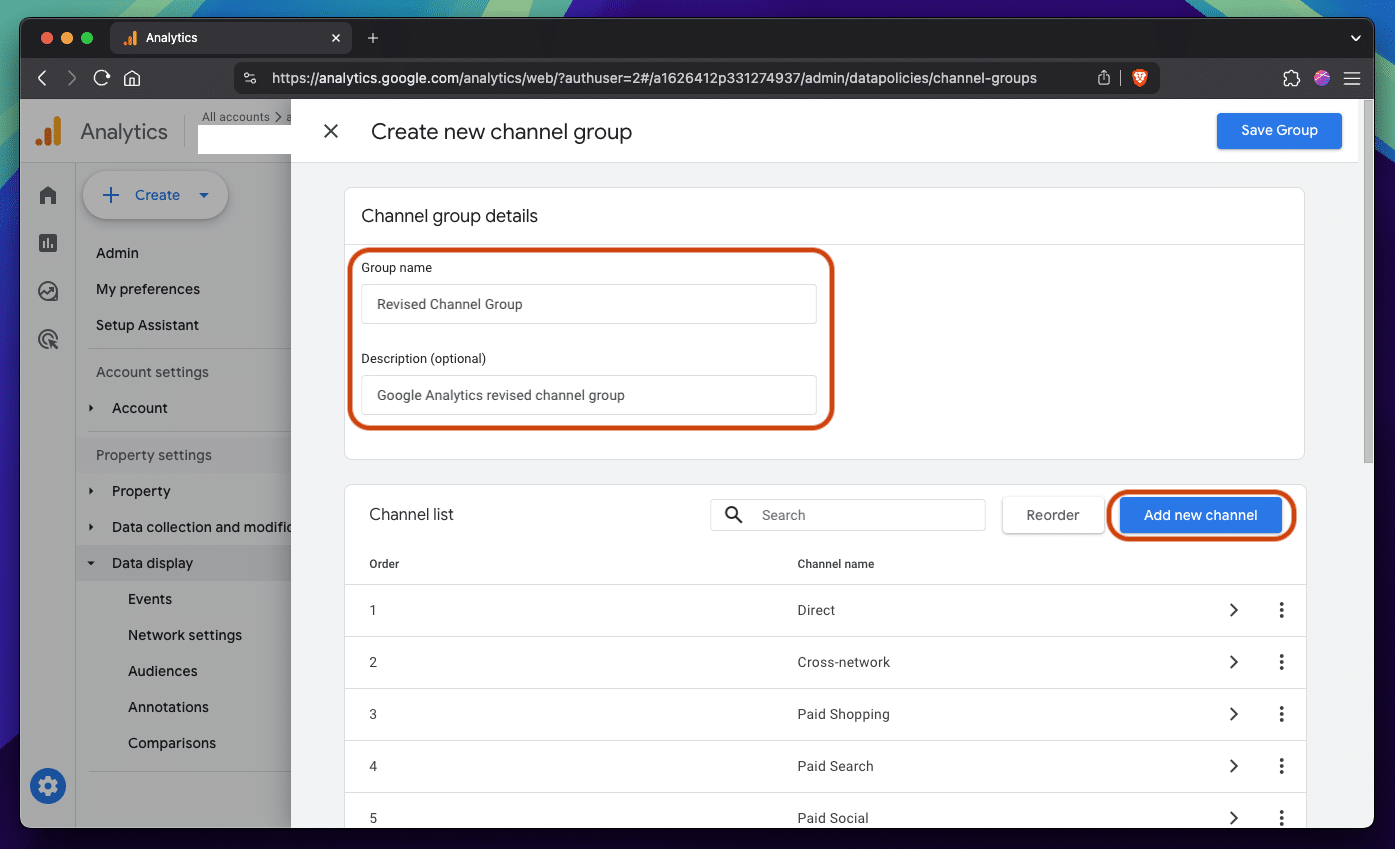This screenshot has width=1395, height=849.
Task: Close the Create new channel group panel
Action: pos(331,131)
